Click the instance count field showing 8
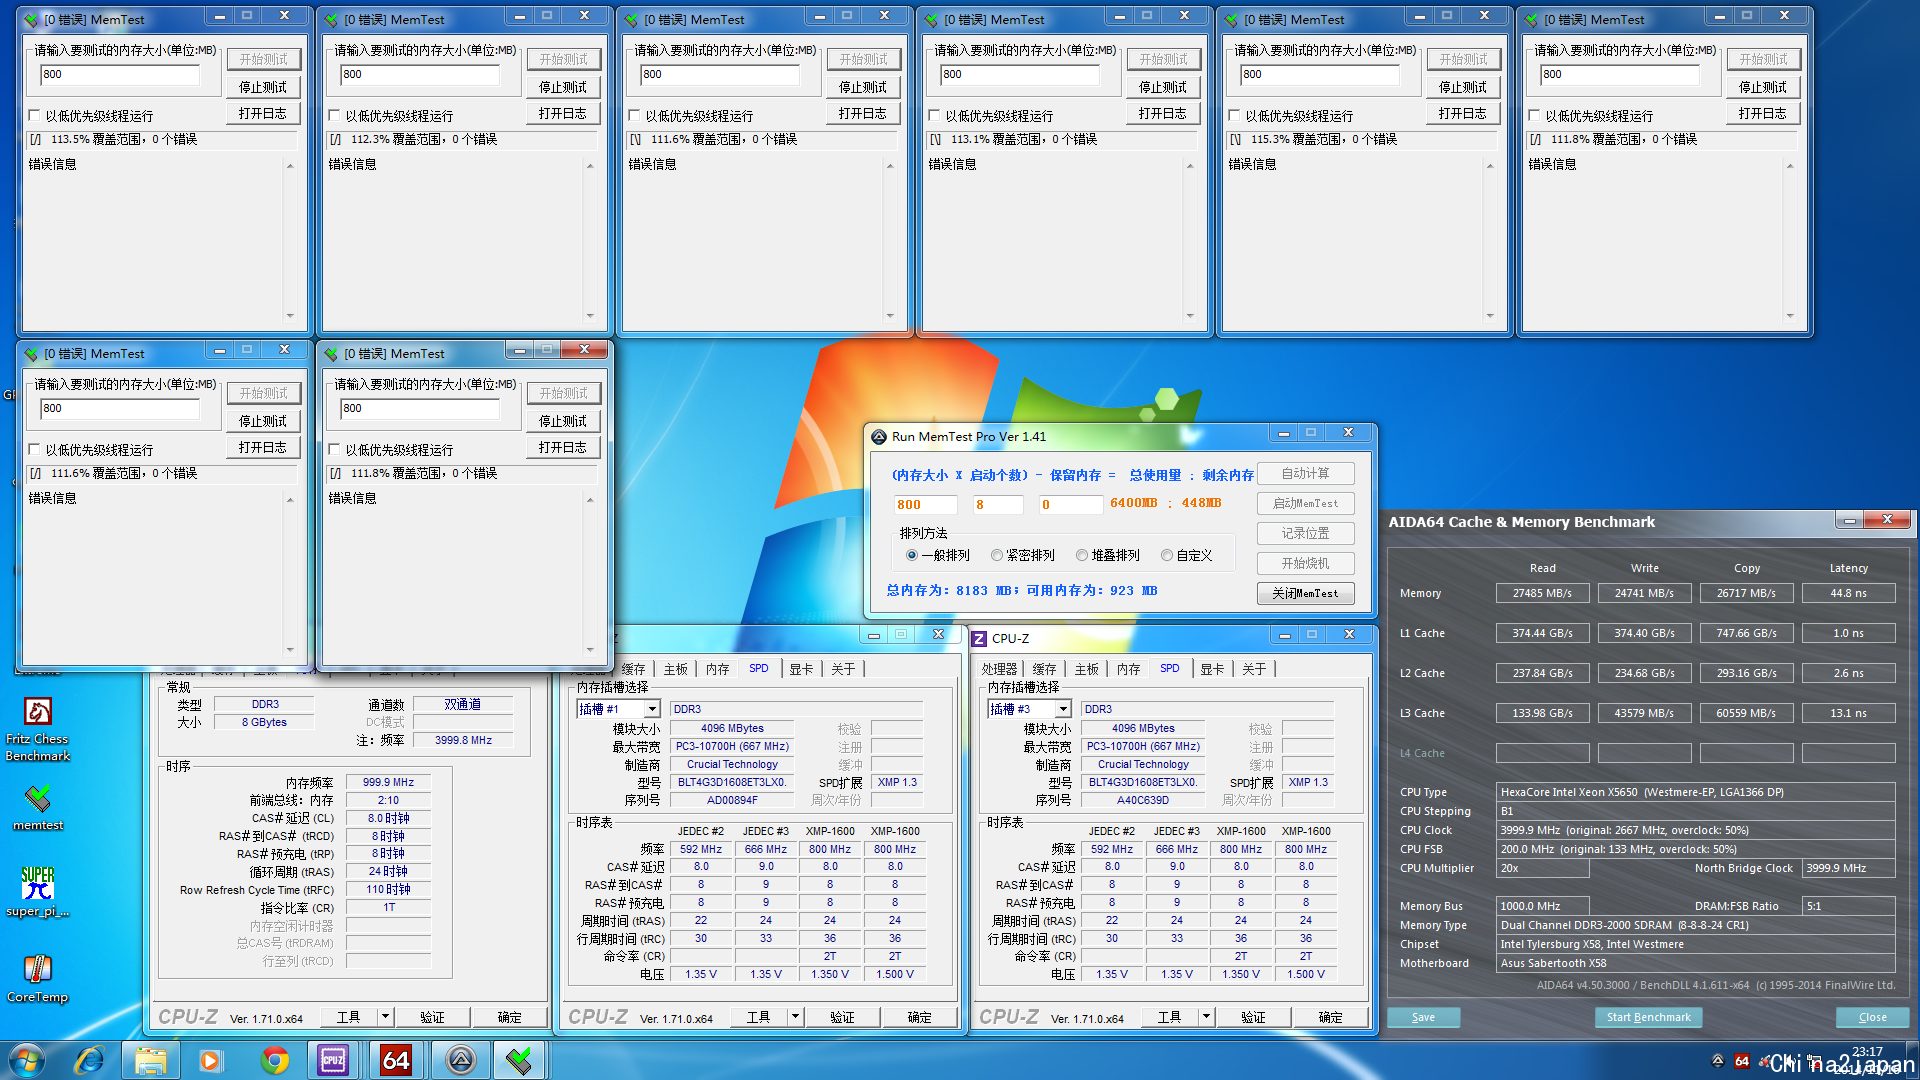This screenshot has width=1920, height=1080. coord(998,504)
